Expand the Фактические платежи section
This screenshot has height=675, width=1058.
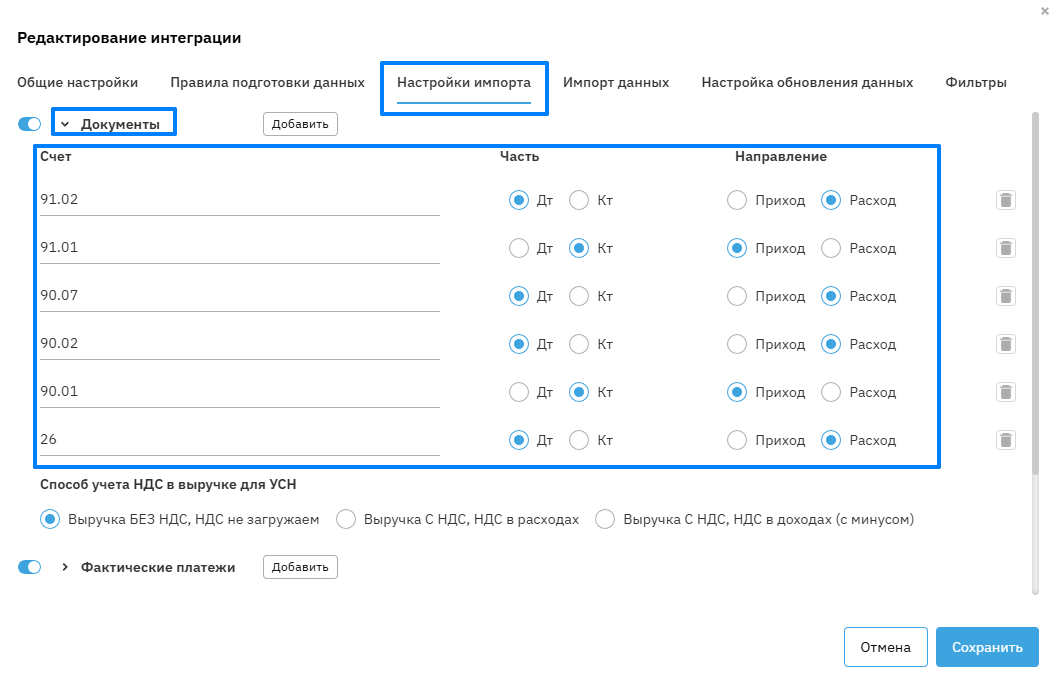(65, 567)
